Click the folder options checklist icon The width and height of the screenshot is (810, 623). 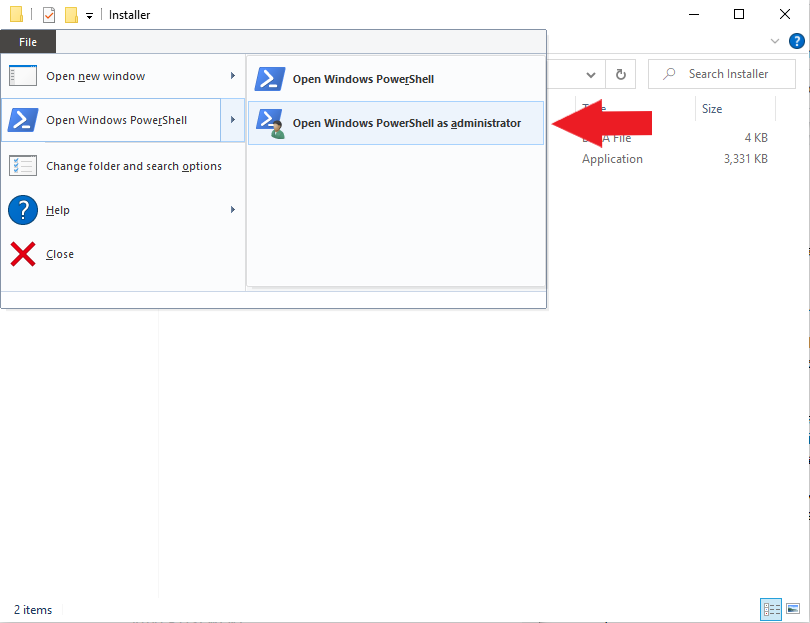click(23, 166)
